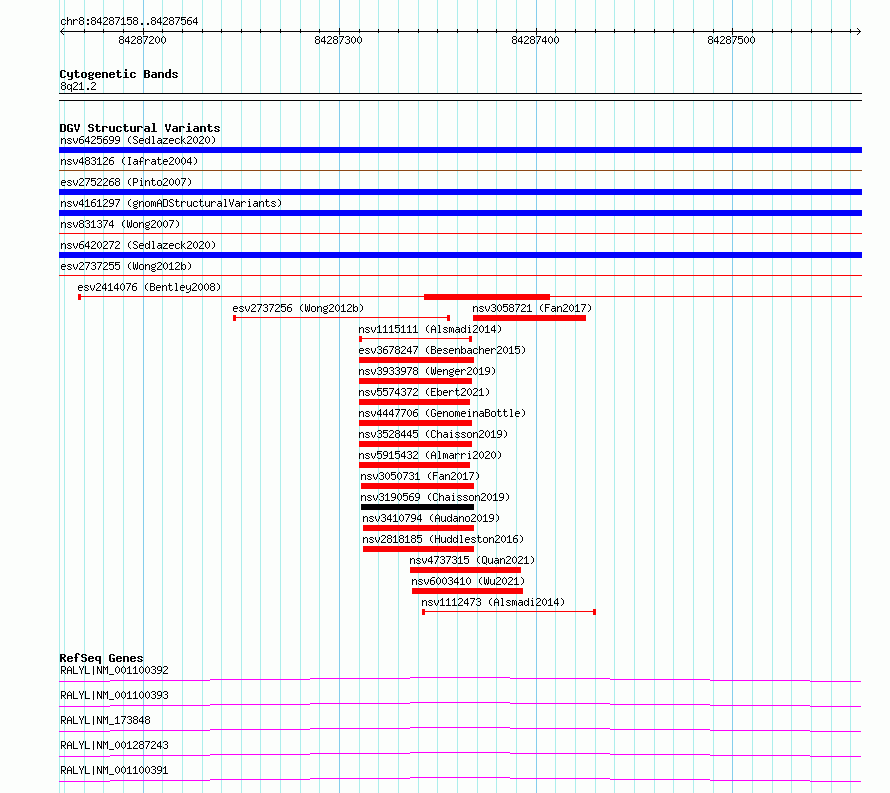Click the RefSeq Genes track title

coord(101,658)
